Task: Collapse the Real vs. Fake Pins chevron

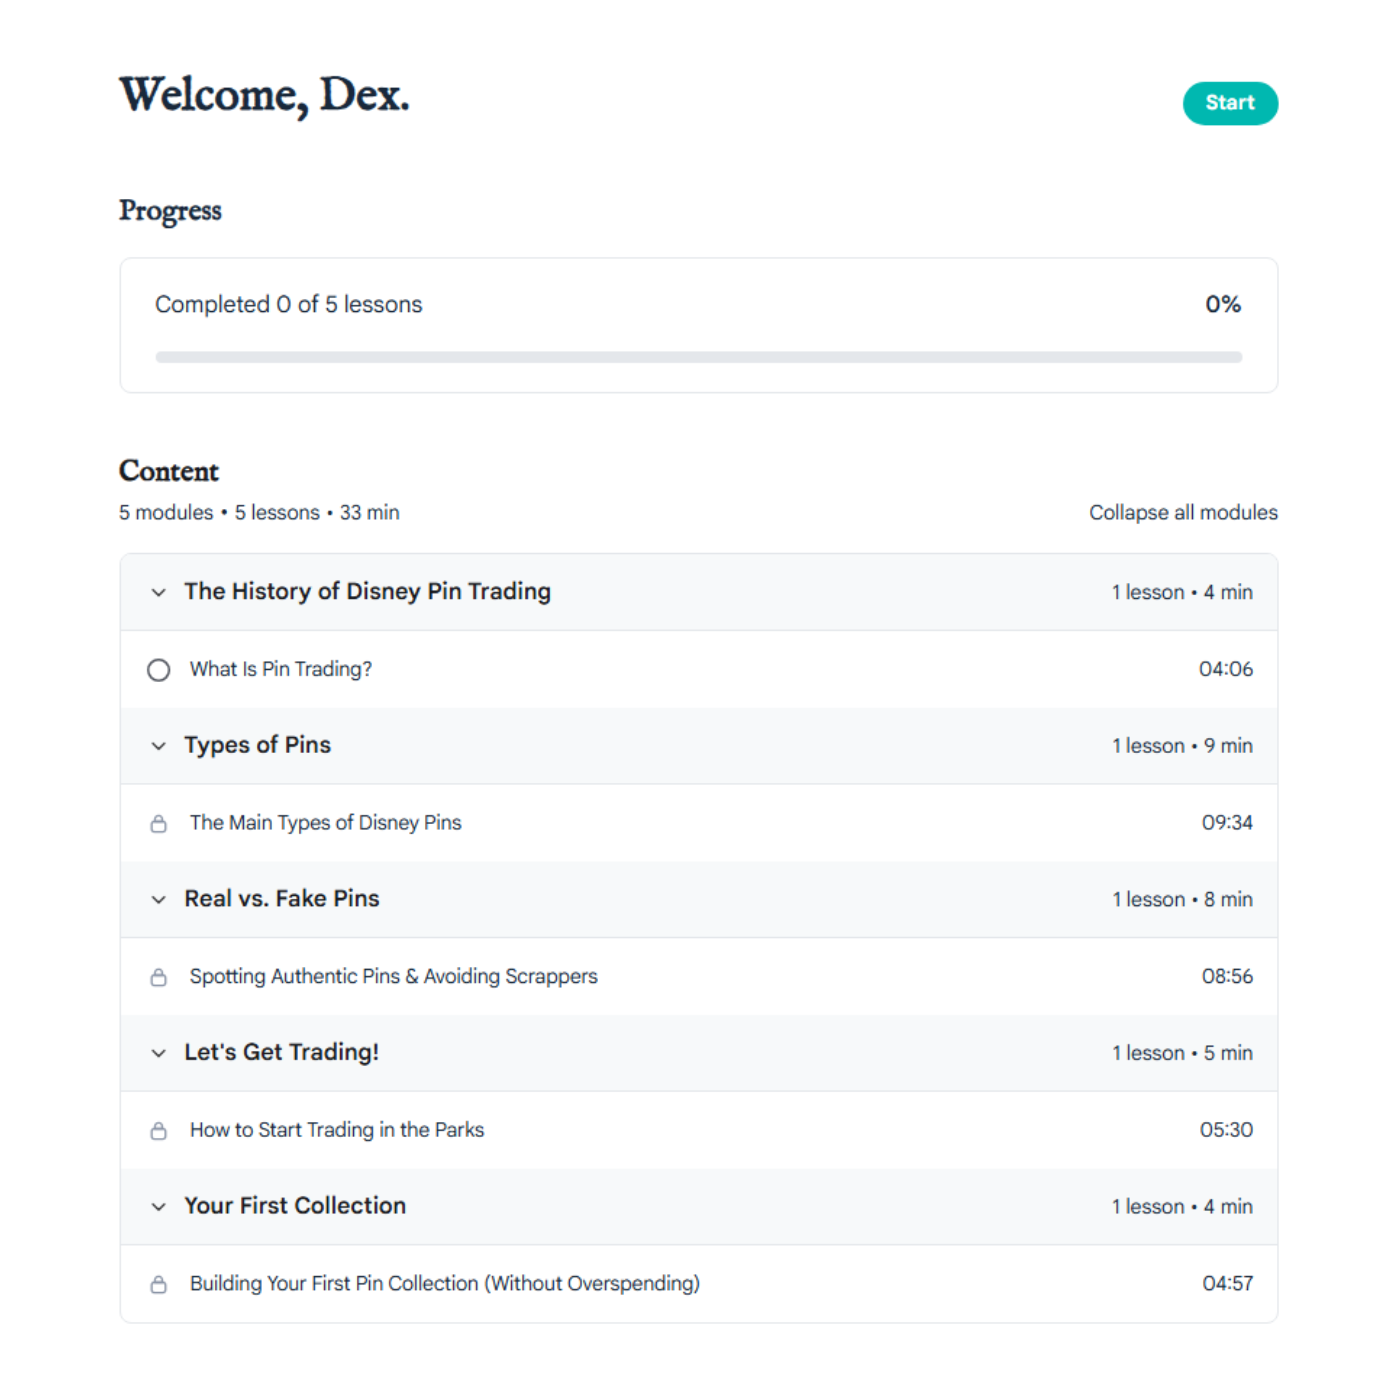Action: click(158, 899)
